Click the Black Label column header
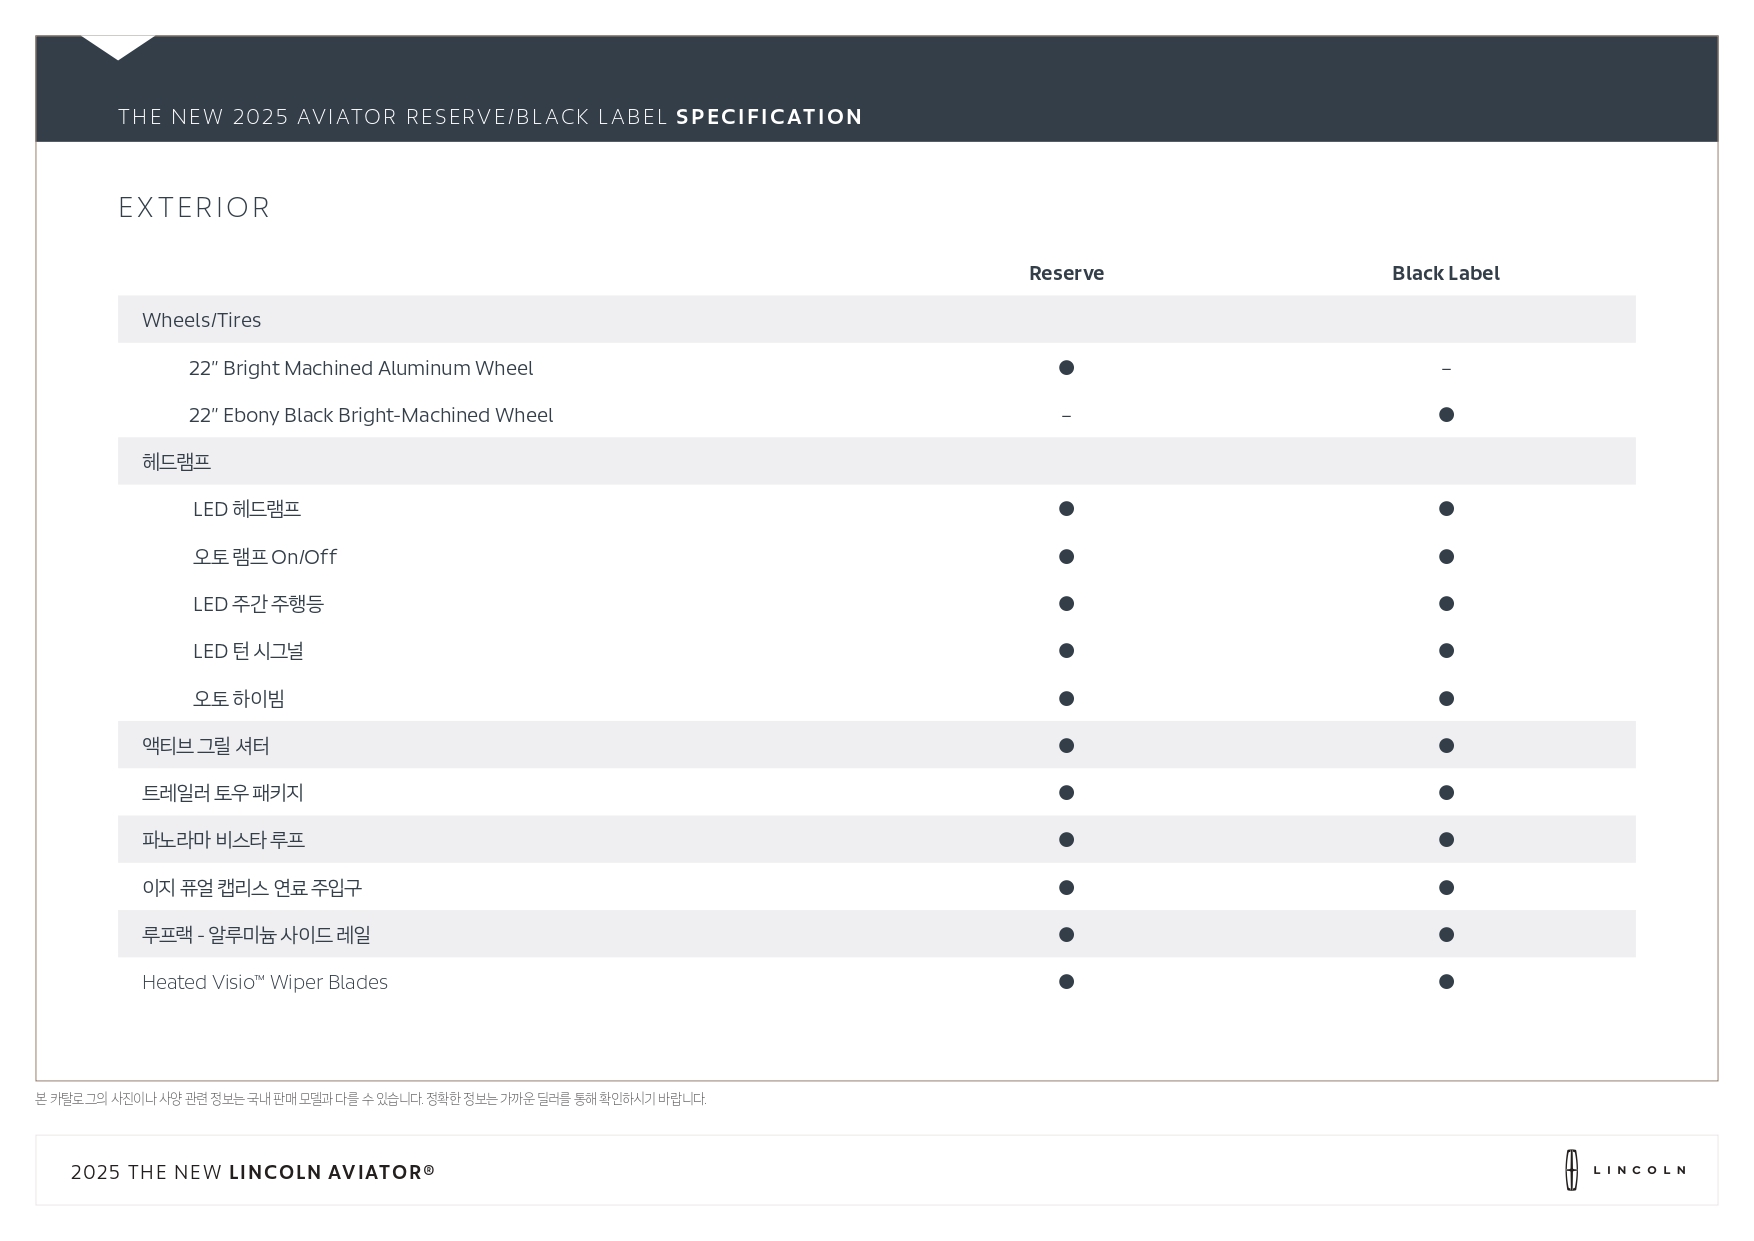 (x=1445, y=273)
